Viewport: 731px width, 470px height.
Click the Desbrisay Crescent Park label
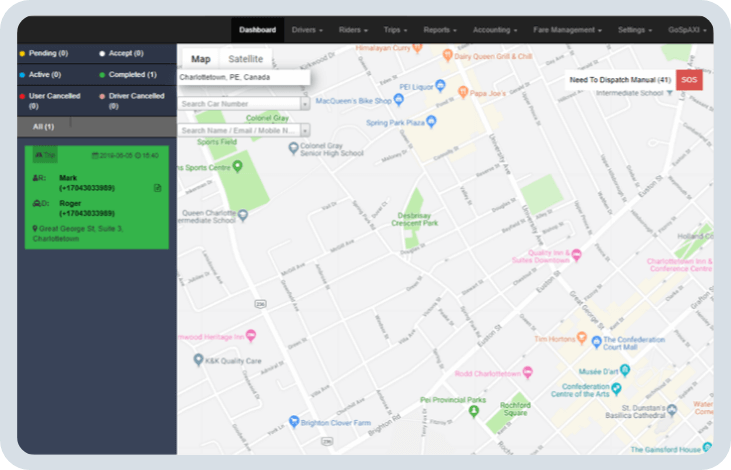coord(414,219)
